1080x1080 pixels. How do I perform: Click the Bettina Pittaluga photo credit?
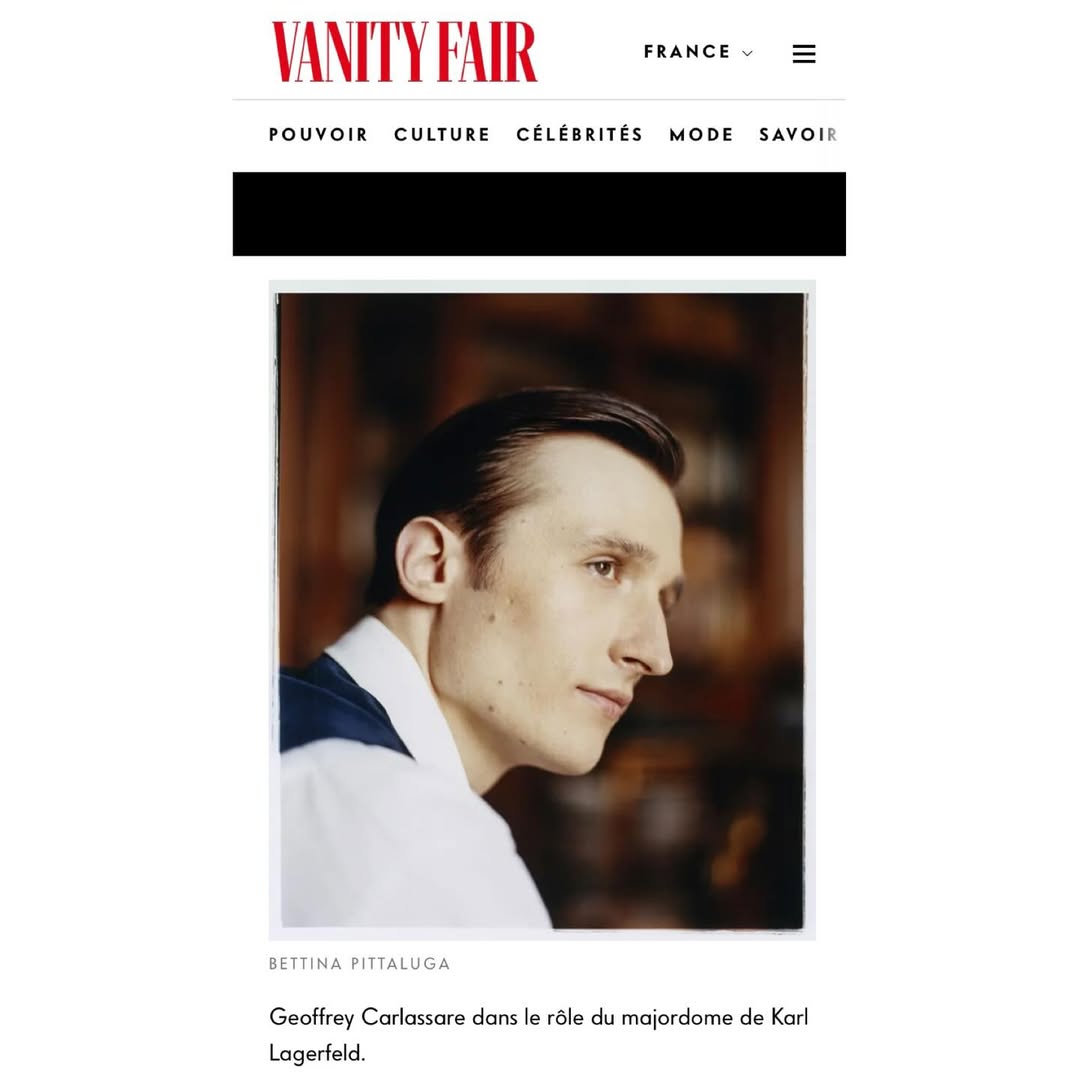pos(360,964)
